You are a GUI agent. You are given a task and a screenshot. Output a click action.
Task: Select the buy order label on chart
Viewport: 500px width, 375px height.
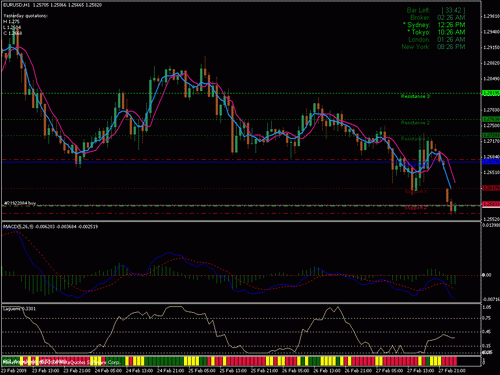[20, 203]
